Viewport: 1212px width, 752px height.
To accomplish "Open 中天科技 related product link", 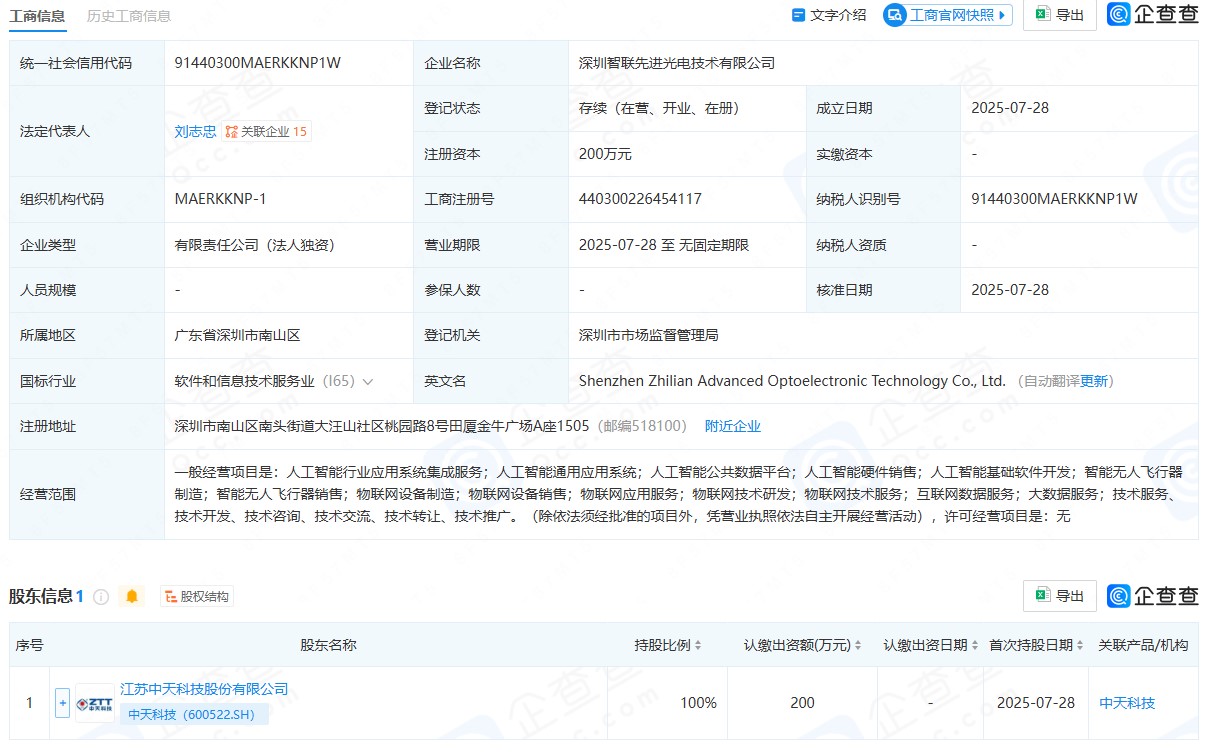I will [1127, 703].
